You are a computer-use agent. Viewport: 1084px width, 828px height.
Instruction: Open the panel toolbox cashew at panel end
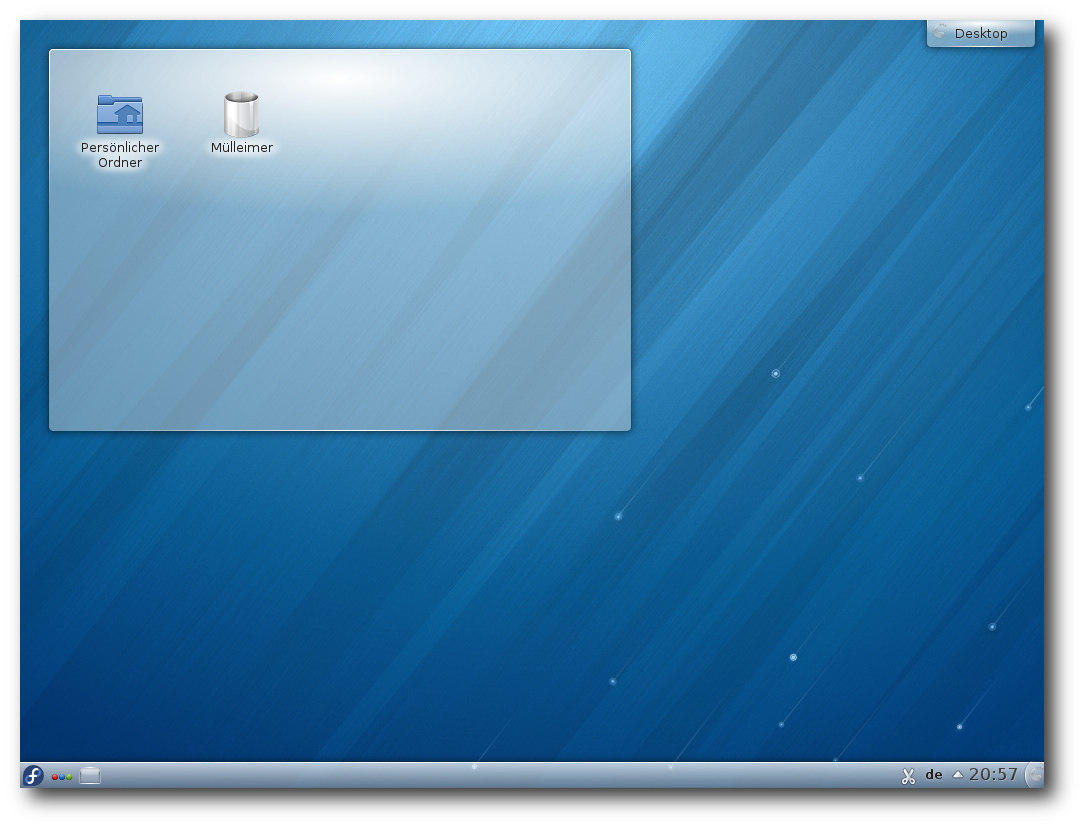pos(1035,775)
